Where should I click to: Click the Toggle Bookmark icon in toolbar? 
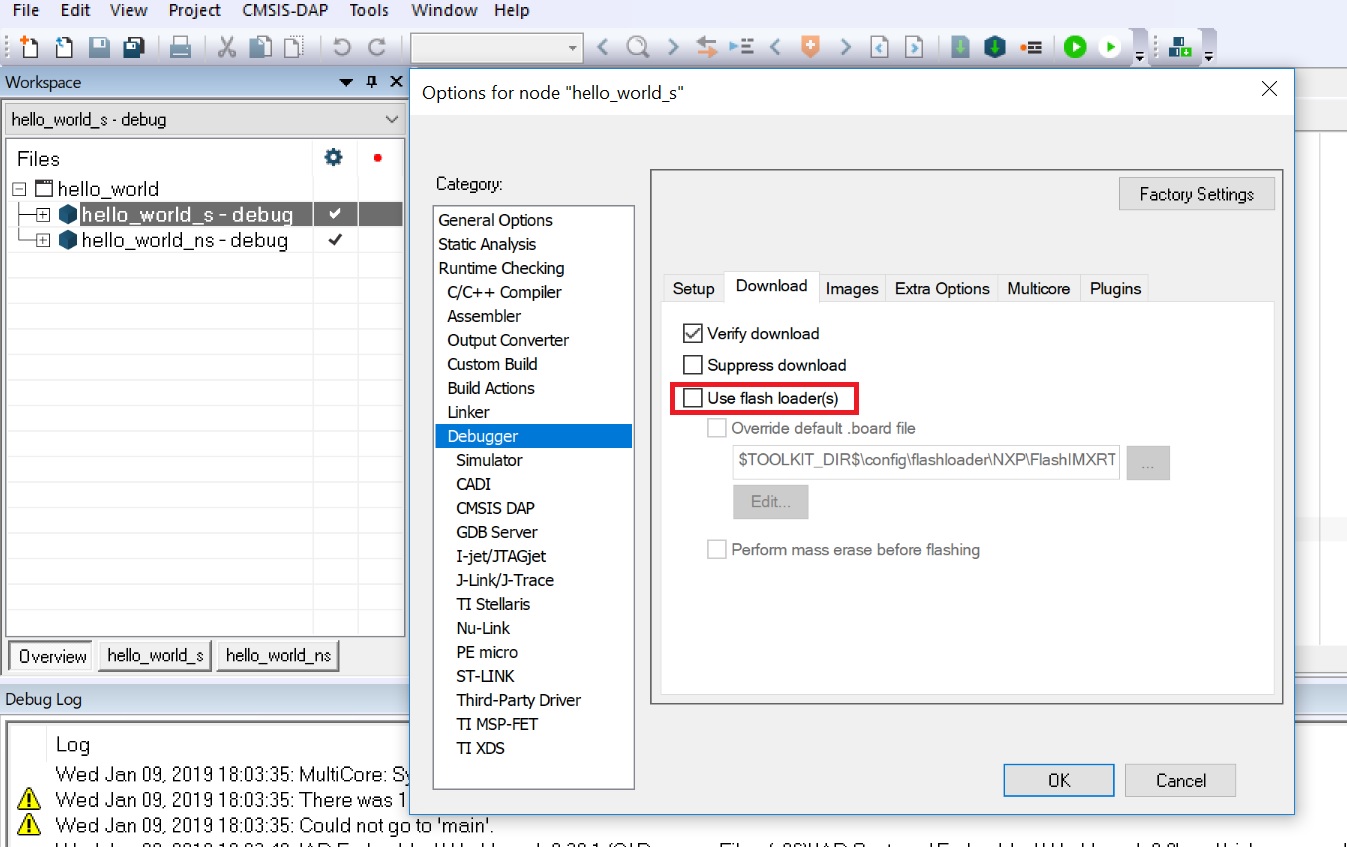pos(811,47)
